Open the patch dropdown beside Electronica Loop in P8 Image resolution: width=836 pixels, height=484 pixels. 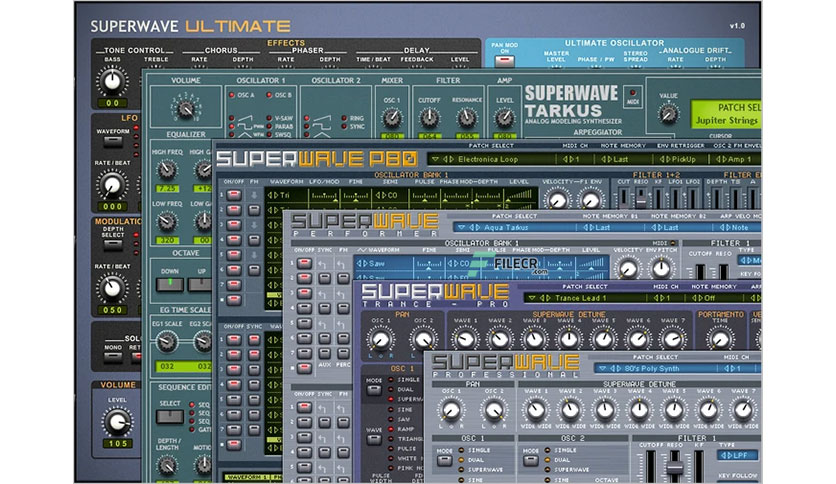[x=436, y=159]
